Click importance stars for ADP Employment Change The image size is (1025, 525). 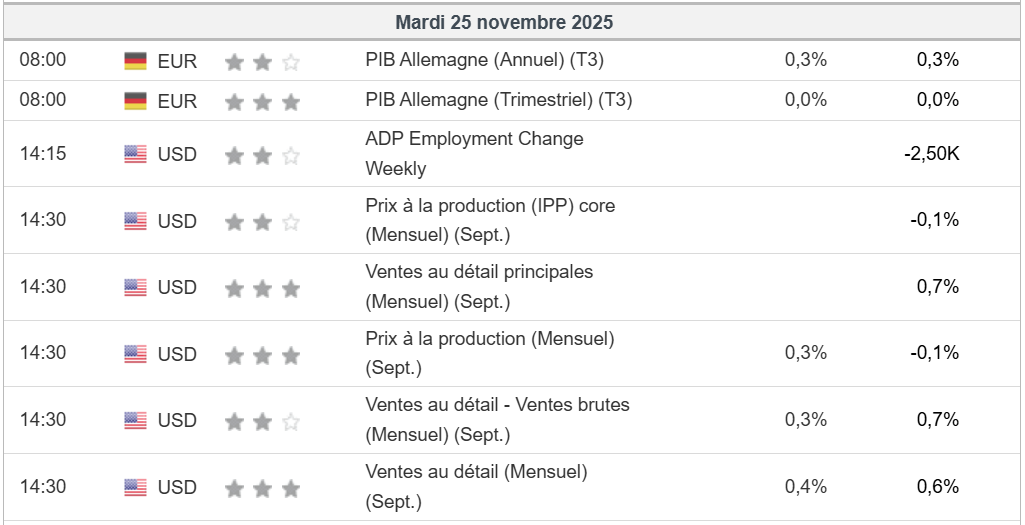point(262,155)
